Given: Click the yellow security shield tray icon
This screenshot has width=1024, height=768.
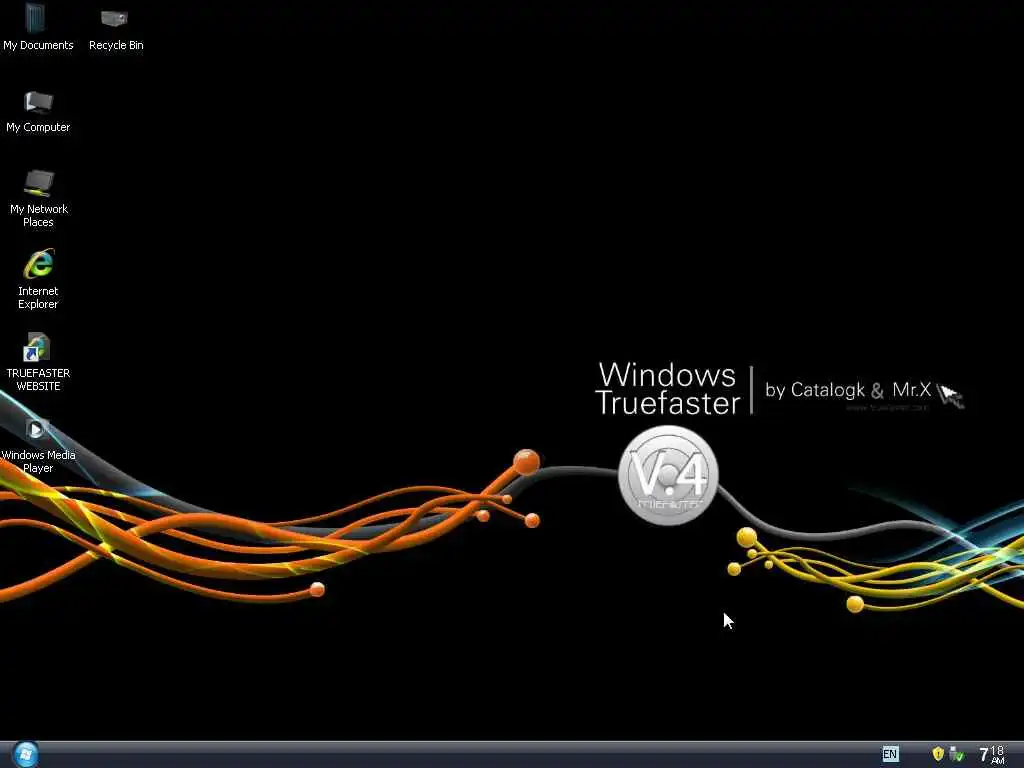Looking at the screenshot, I should point(938,754).
